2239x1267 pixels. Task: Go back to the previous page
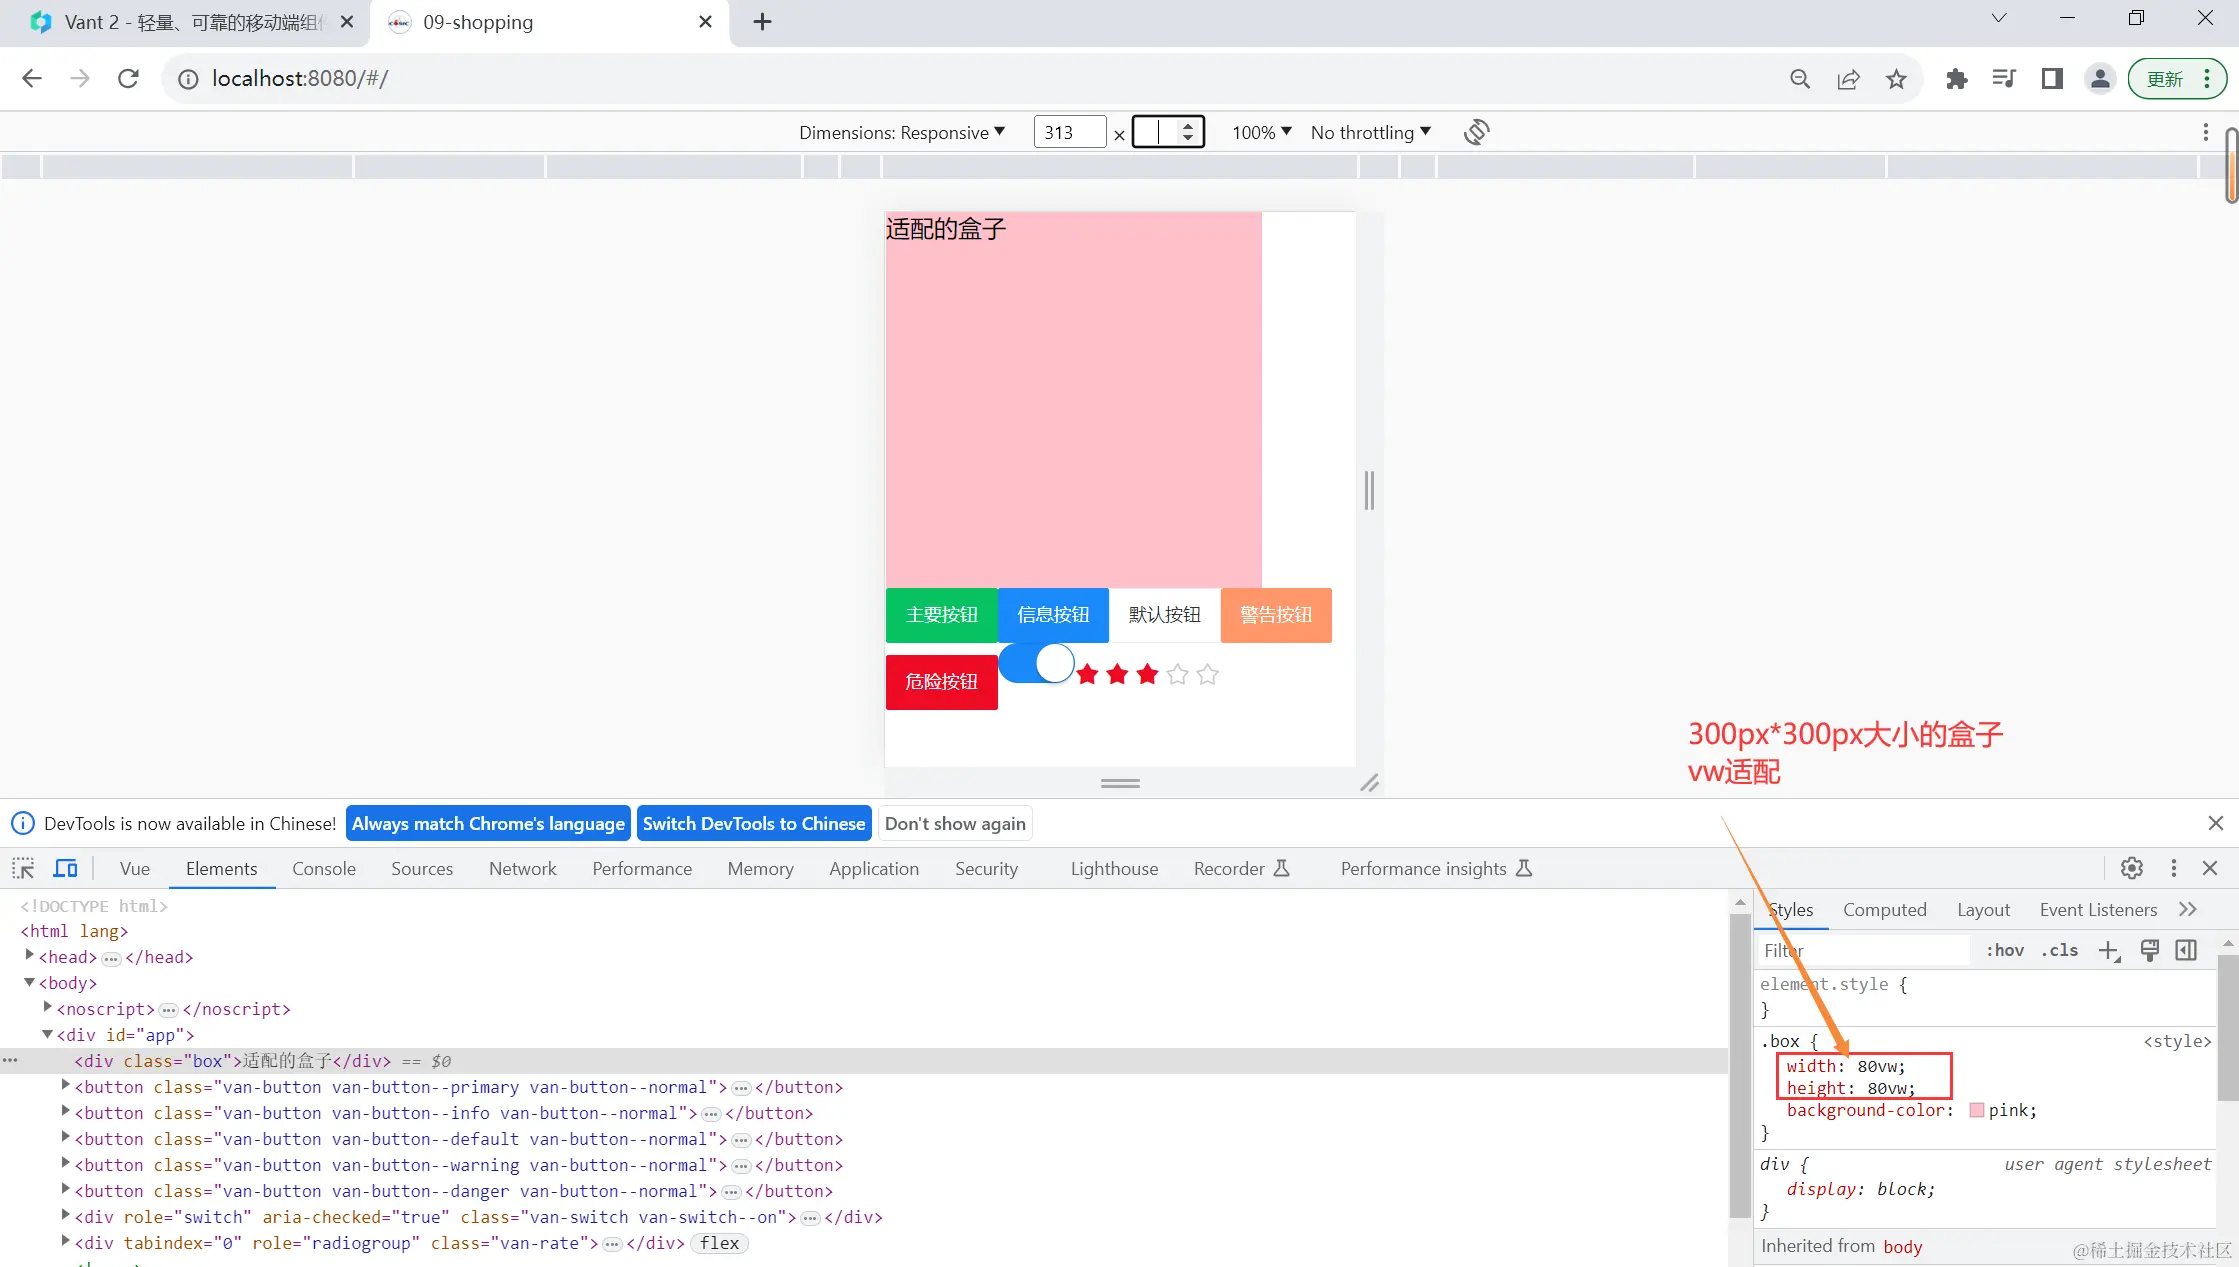click(32, 79)
